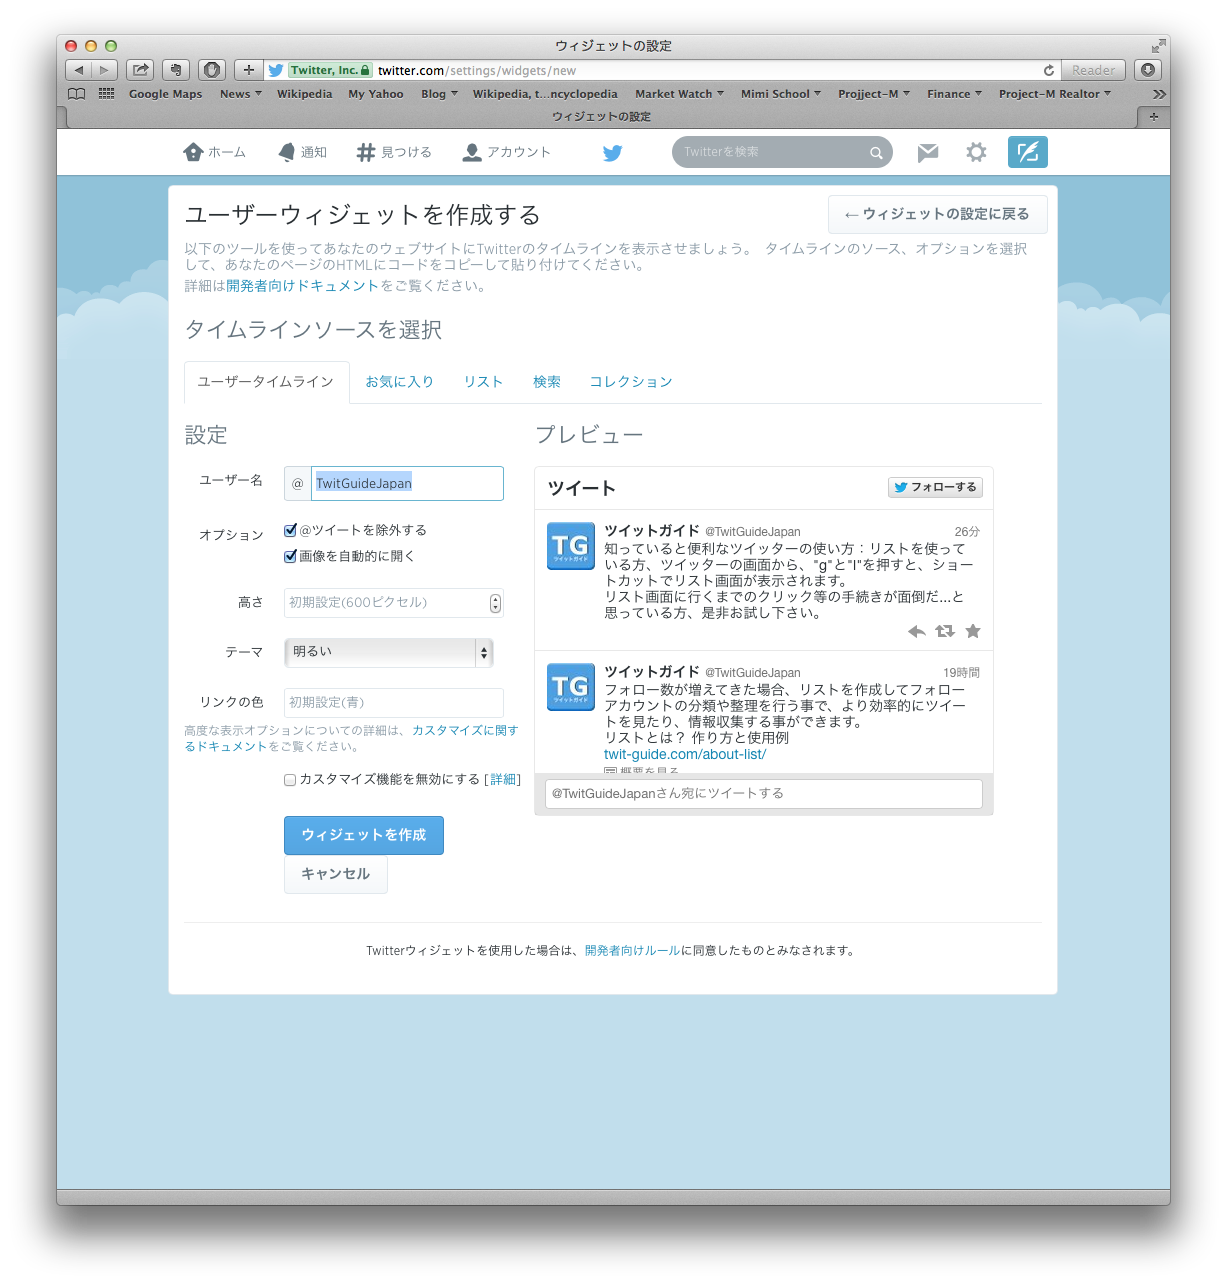1227x1284 pixels.
Task: Switch to the リスト tab
Action: tap(483, 382)
